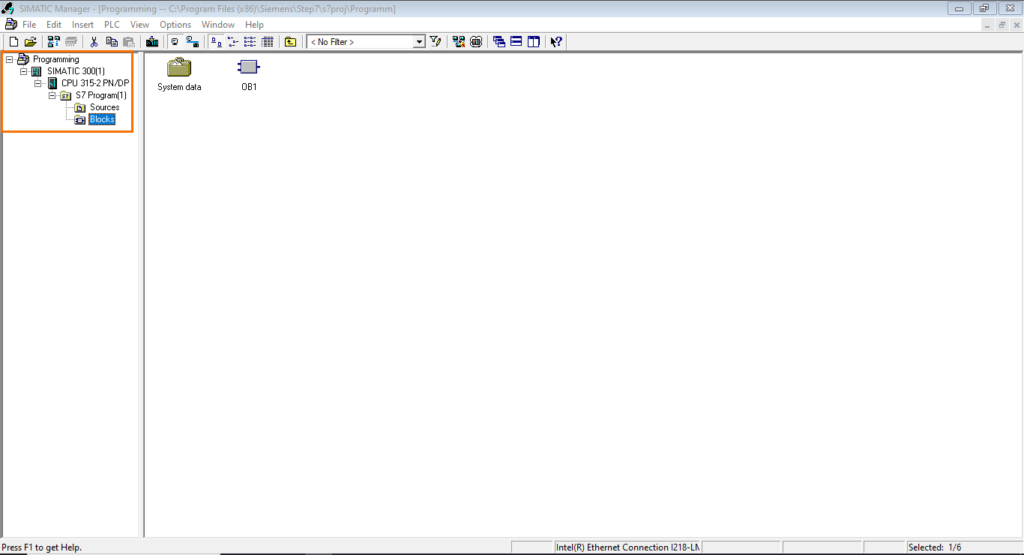The width and height of the screenshot is (1024, 555).
Task: Open the Help menu
Action: coord(254,25)
